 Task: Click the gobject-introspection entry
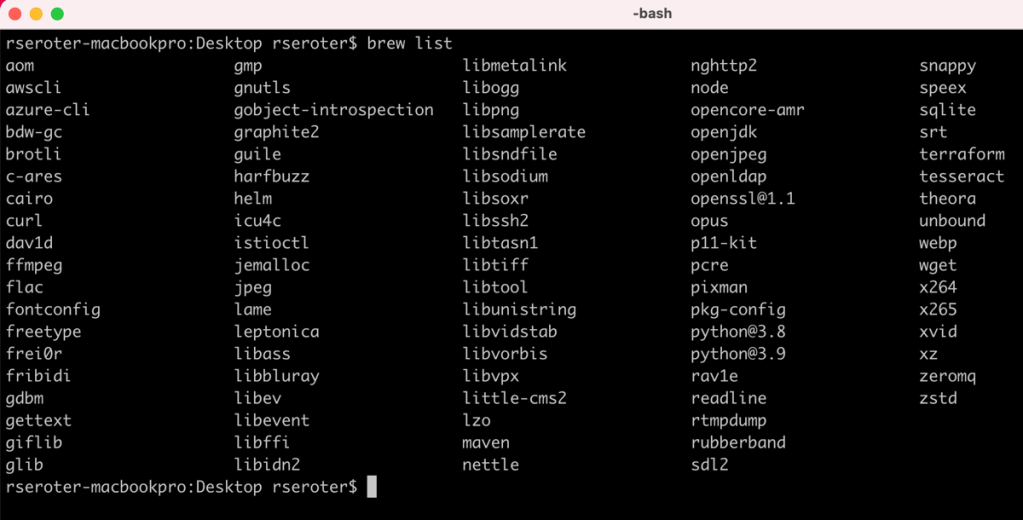pos(333,110)
